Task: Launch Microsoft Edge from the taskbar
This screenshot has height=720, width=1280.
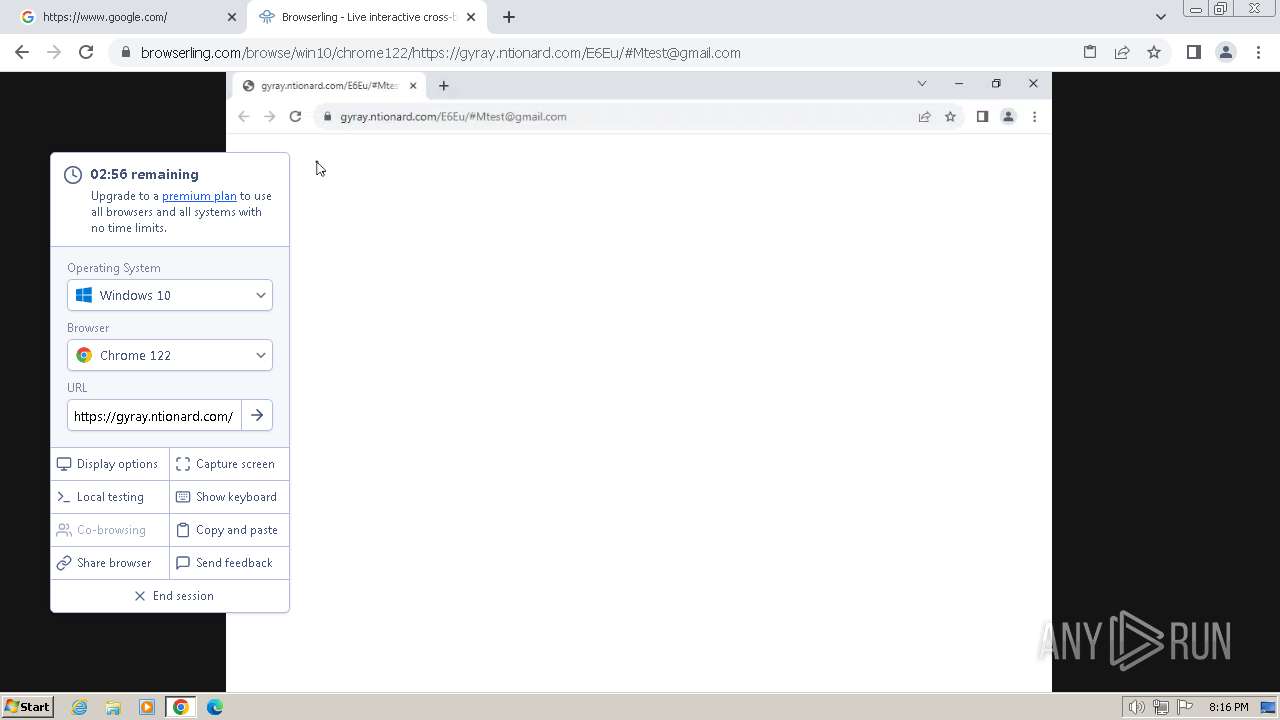Action: click(215, 707)
